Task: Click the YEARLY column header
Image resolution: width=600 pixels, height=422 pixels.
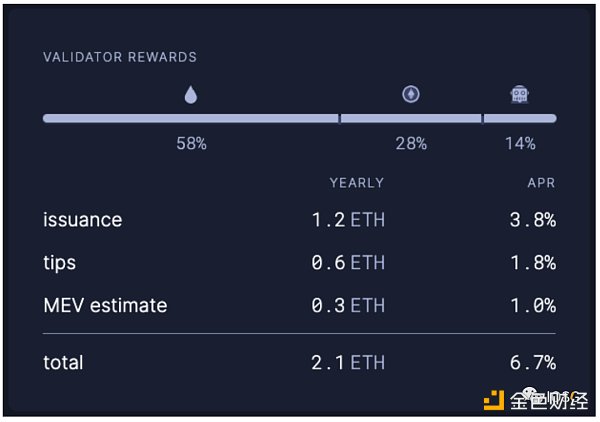Action: coord(357,183)
